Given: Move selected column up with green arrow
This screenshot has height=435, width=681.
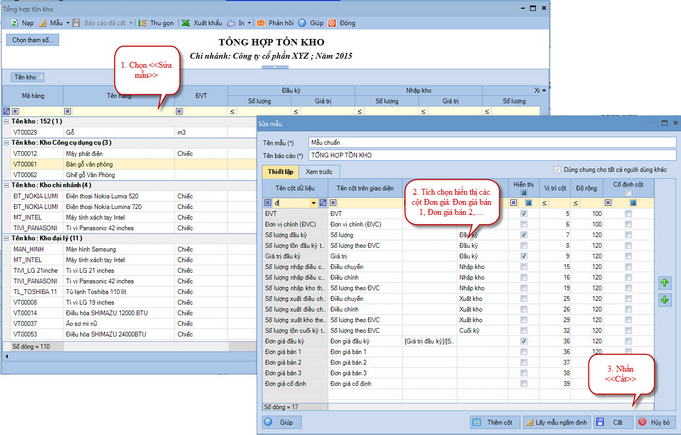Looking at the screenshot, I should tap(664, 283).
